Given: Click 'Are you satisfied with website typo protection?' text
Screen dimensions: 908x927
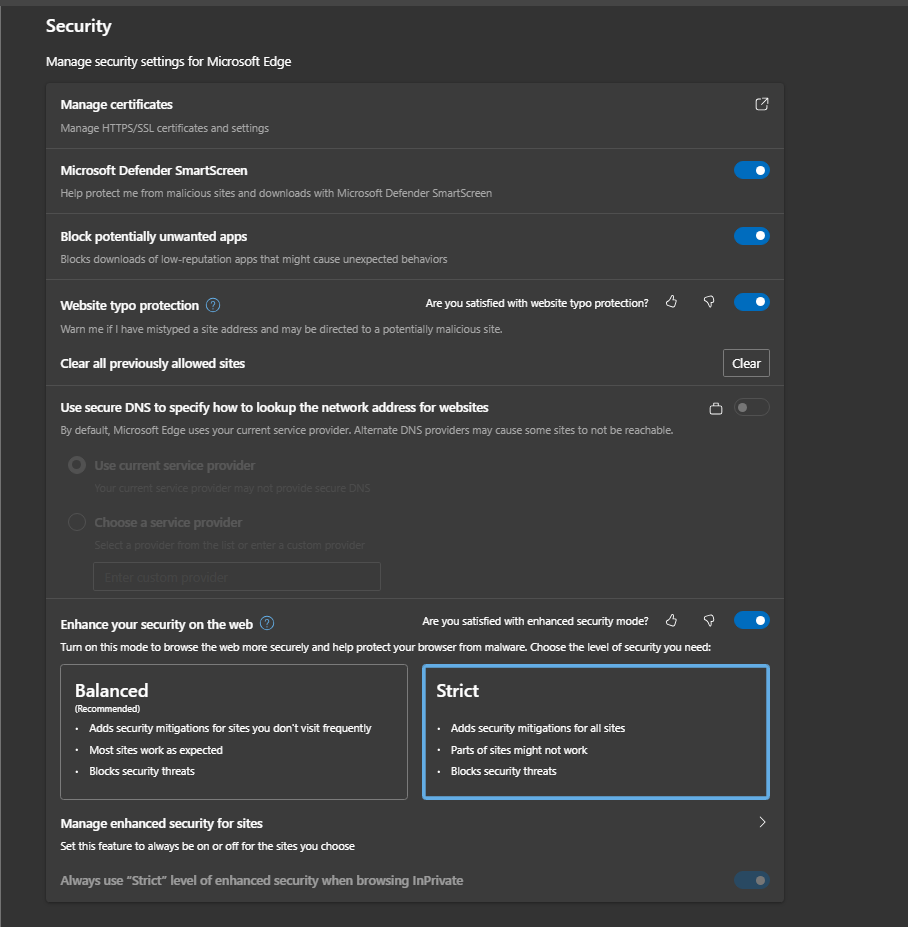Looking at the screenshot, I should pyautogui.click(x=537, y=303).
